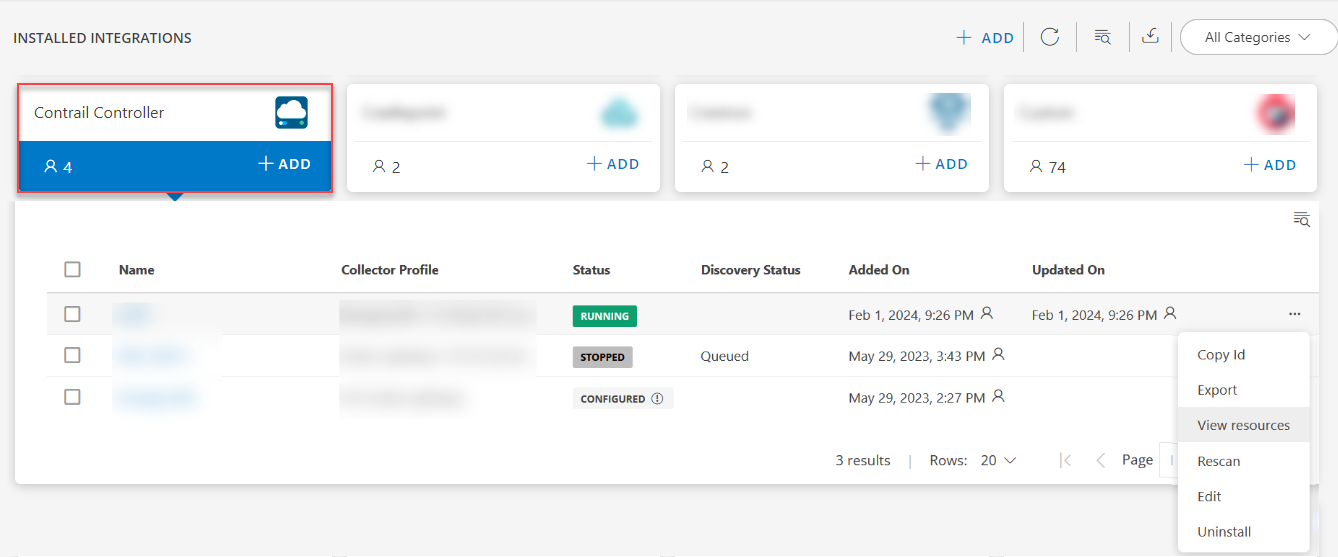The image size is (1338, 557).
Task: Expand the Rows per page dropdown
Action: point(998,460)
